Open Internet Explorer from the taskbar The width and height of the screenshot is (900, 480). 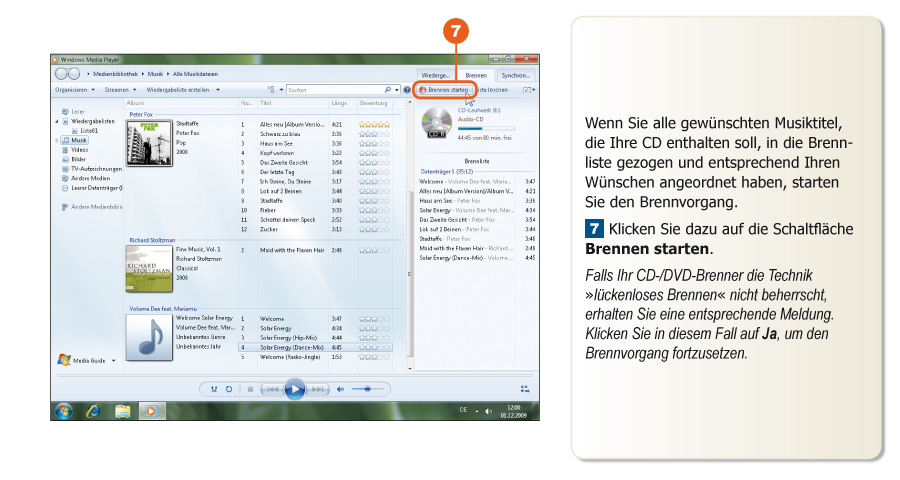click(x=93, y=410)
